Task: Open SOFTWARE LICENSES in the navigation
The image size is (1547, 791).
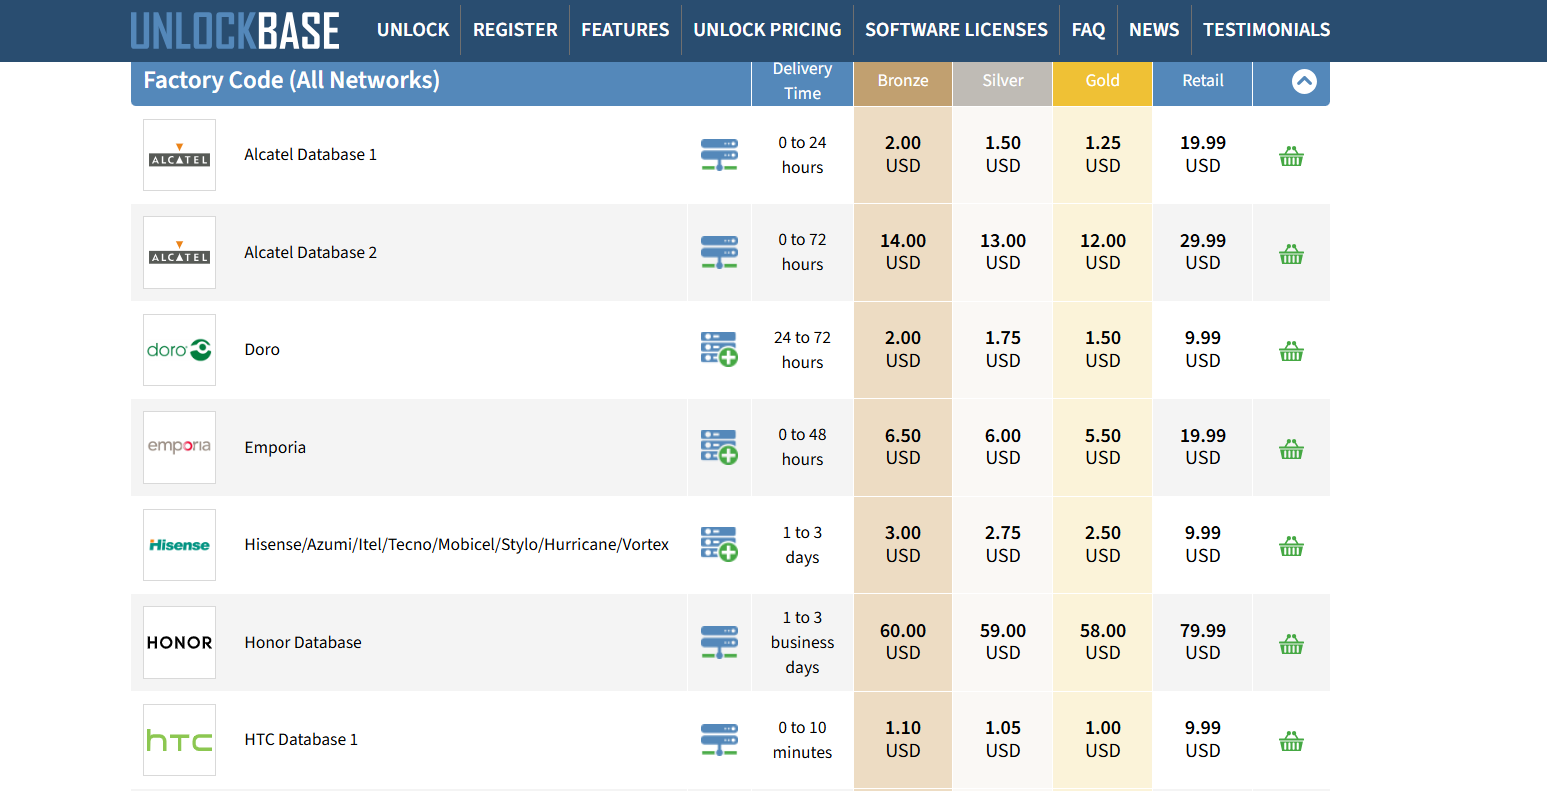Action: click(956, 30)
